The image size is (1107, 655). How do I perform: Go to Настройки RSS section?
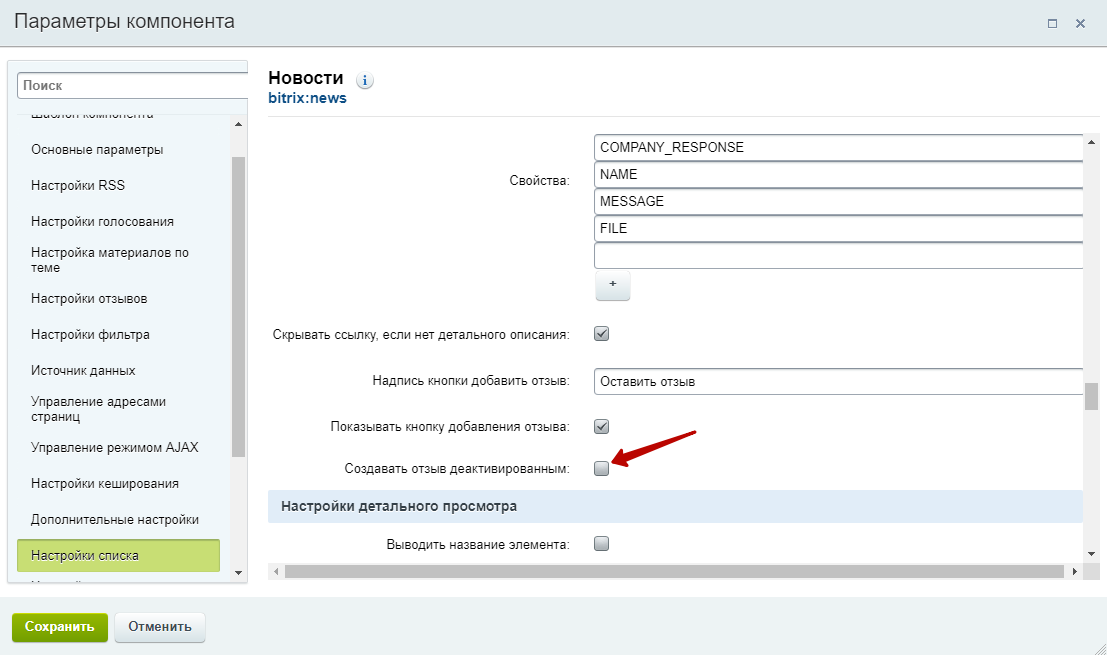point(78,186)
